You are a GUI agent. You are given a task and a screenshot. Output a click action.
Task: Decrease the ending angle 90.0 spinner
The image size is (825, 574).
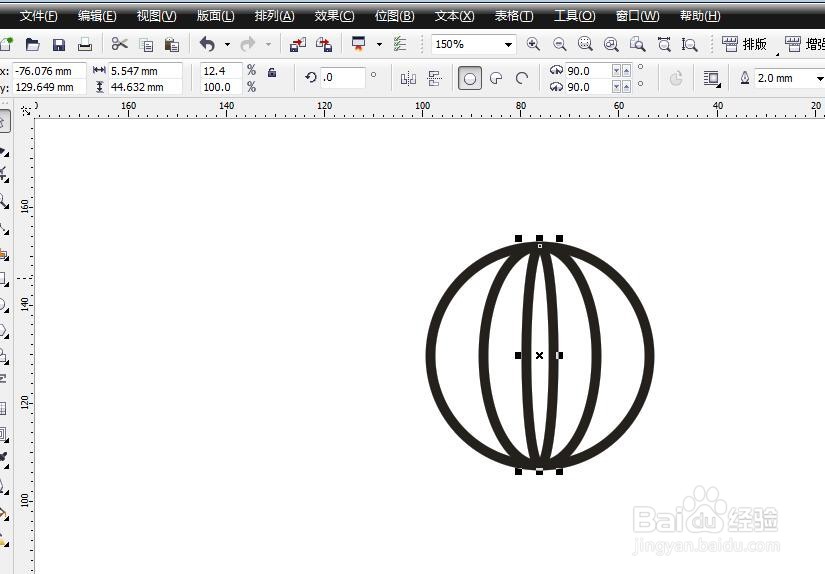coord(616,87)
